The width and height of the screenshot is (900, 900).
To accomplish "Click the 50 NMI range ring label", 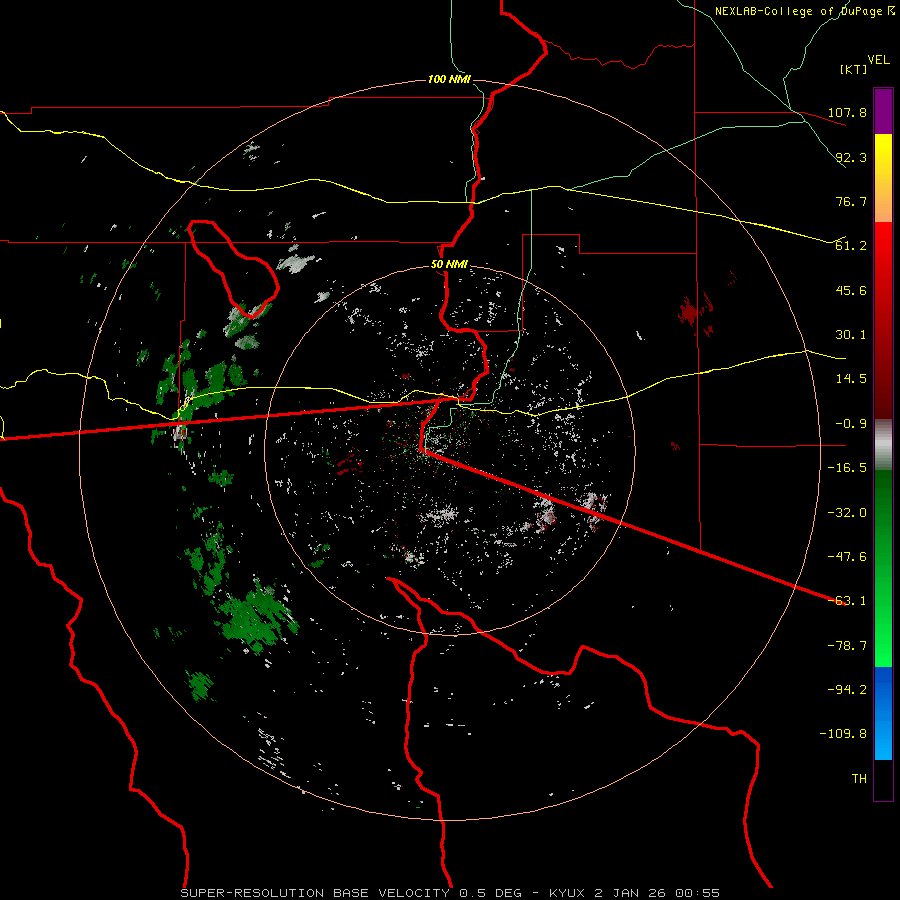I will coord(449,265).
